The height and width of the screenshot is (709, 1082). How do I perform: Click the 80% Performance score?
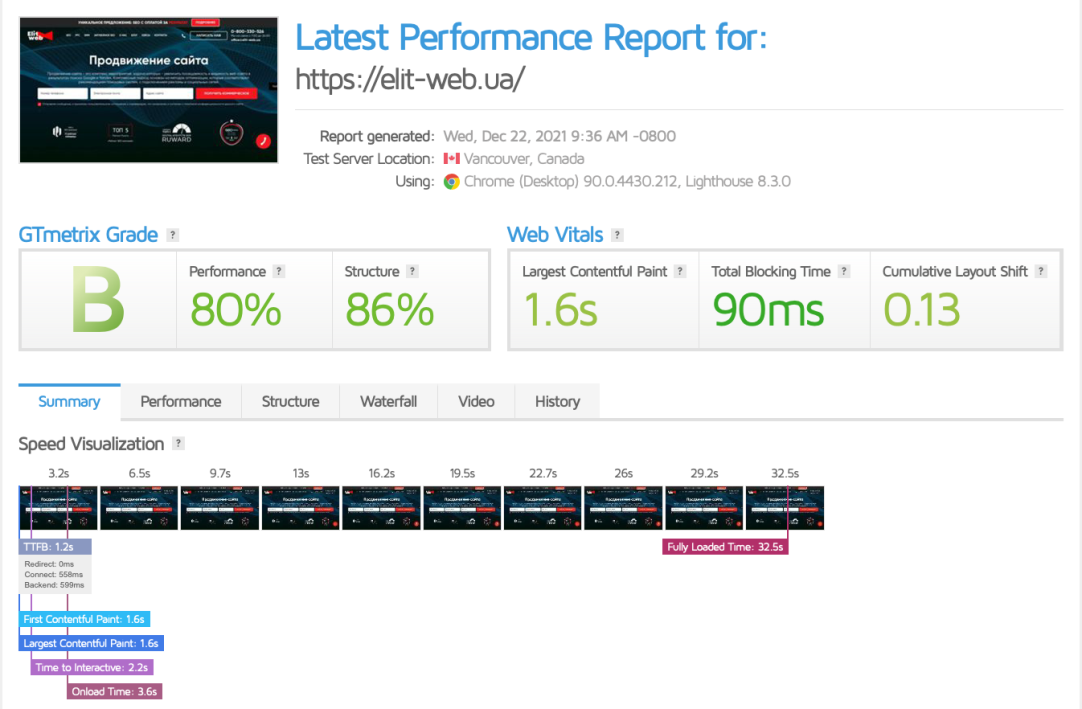tap(235, 309)
